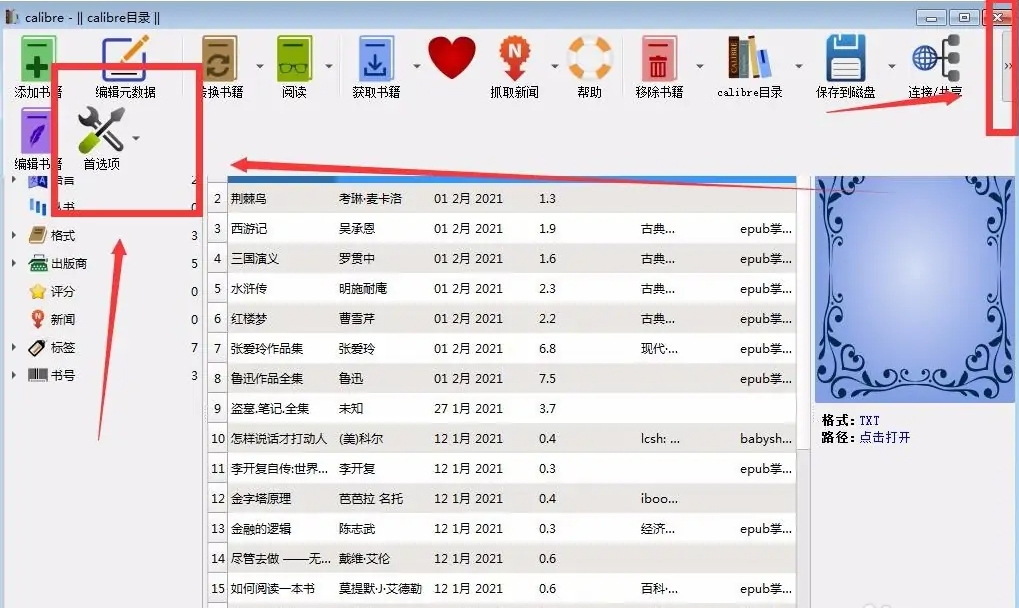
Task: Select book row 鲁迅作品全集
Action: (x=502, y=378)
